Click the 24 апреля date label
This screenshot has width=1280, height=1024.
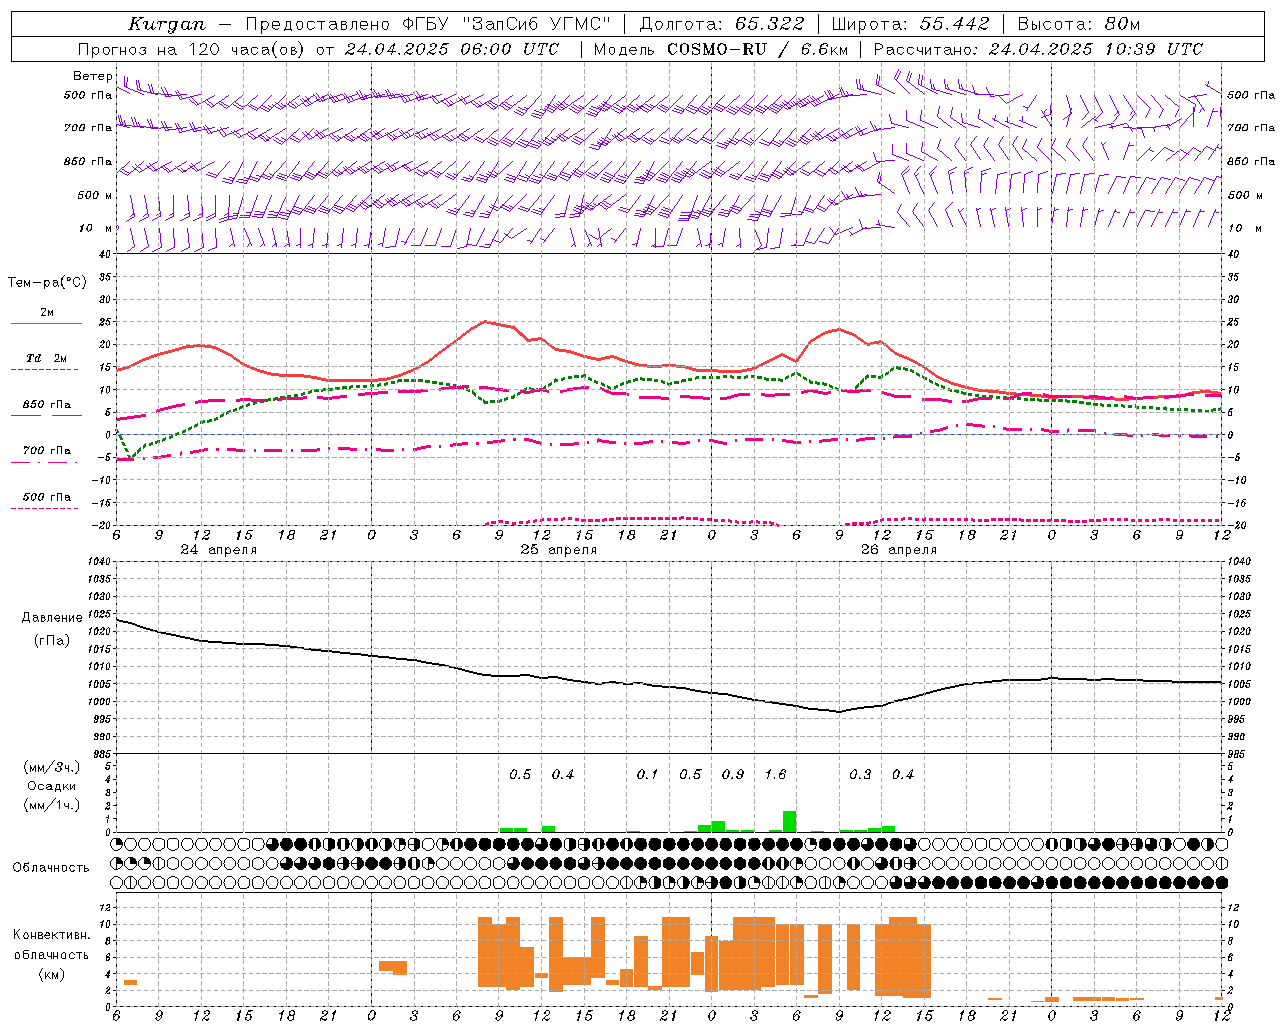pyautogui.click(x=218, y=550)
